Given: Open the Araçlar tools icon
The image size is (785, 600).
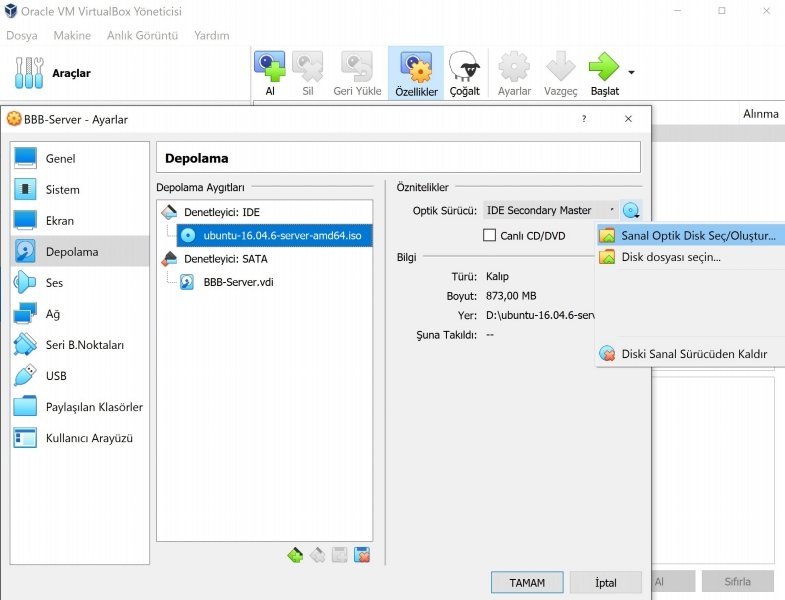Looking at the screenshot, I should coord(29,73).
